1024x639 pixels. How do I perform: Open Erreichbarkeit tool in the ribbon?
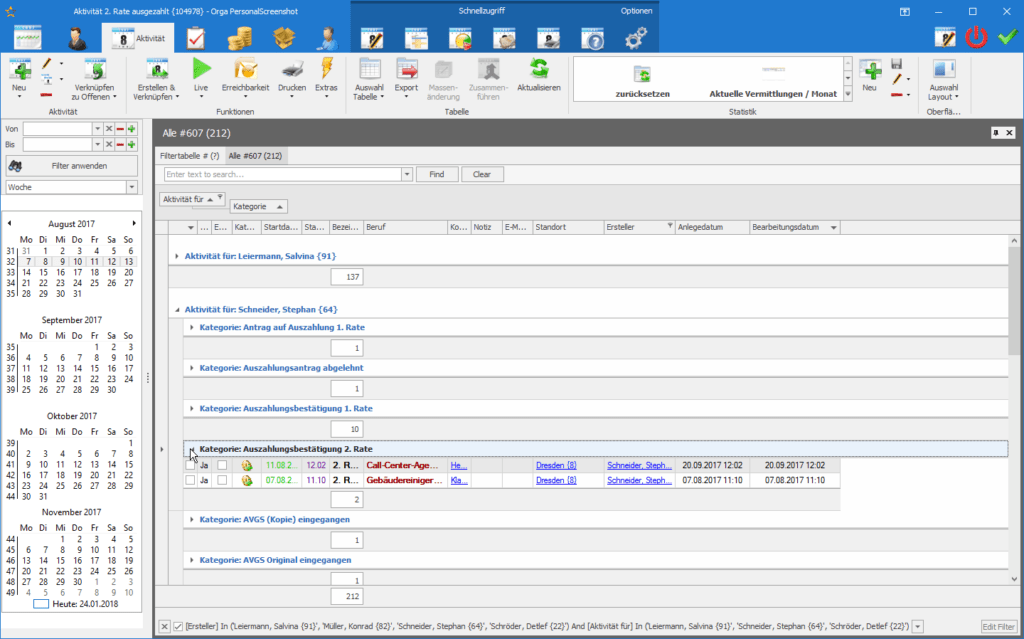[246, 69]
